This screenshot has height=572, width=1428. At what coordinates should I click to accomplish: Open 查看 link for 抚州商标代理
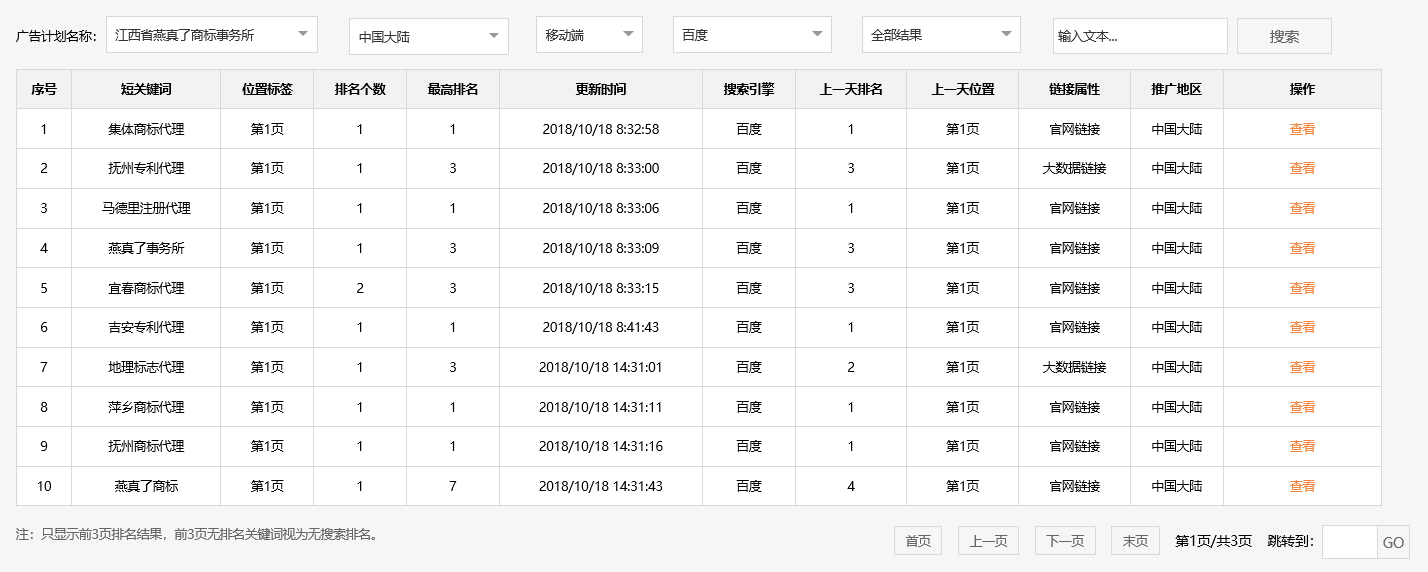click(1302, 446)
